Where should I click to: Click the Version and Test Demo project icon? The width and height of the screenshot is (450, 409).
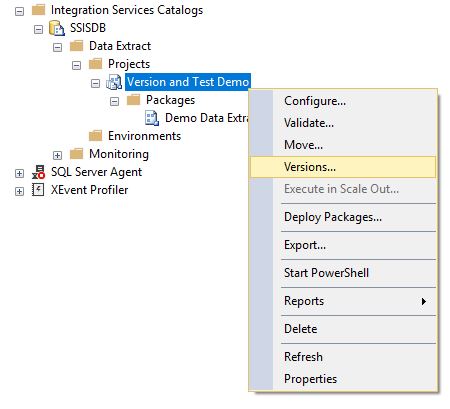pos(114,82)
